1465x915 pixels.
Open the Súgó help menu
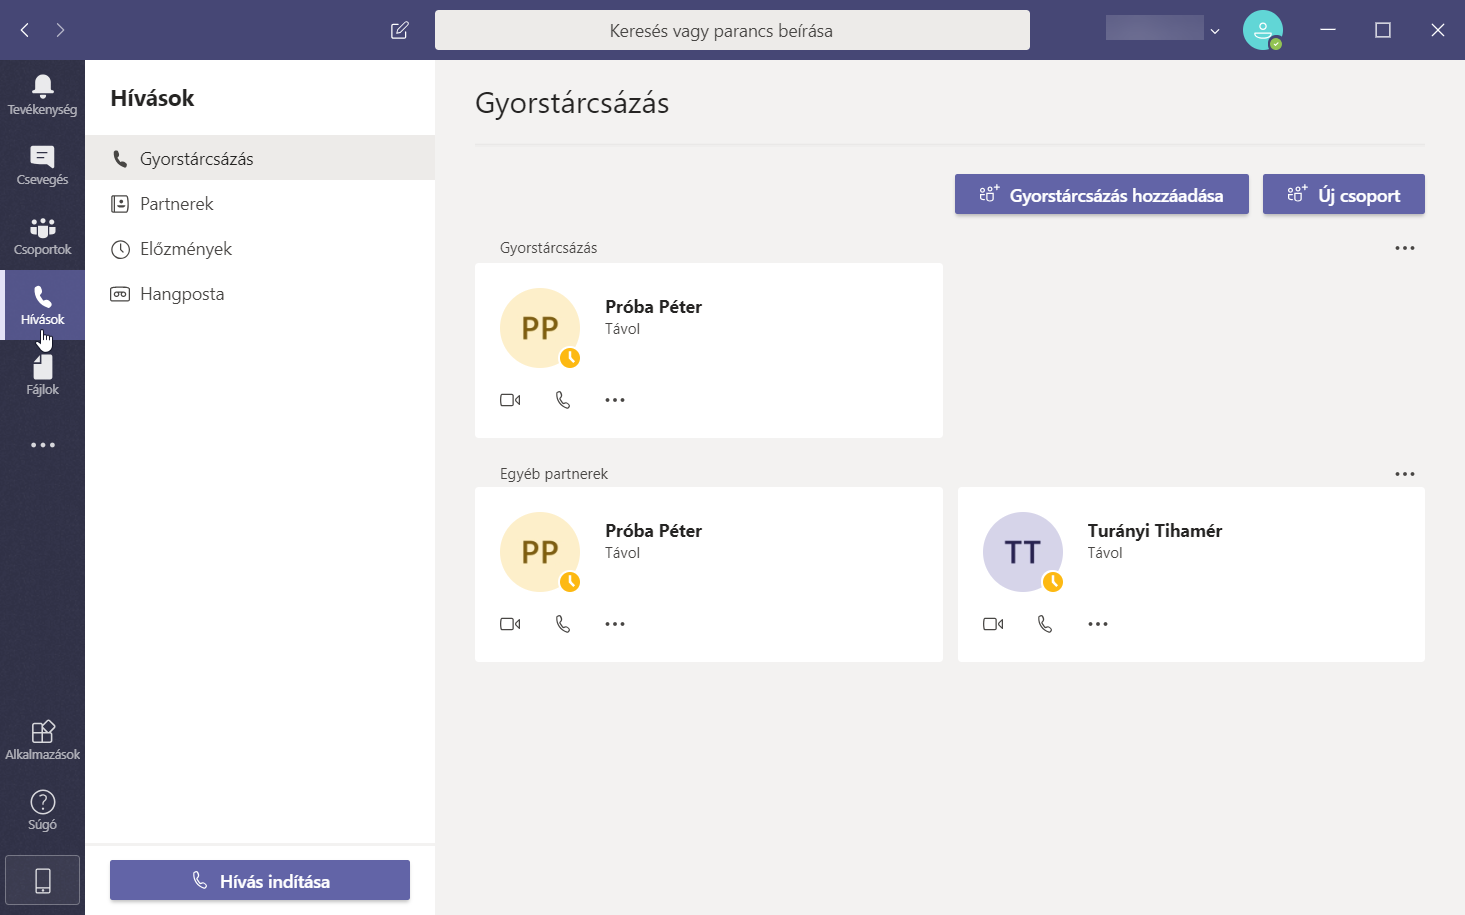pyautogui.click(x=42, y=810)
